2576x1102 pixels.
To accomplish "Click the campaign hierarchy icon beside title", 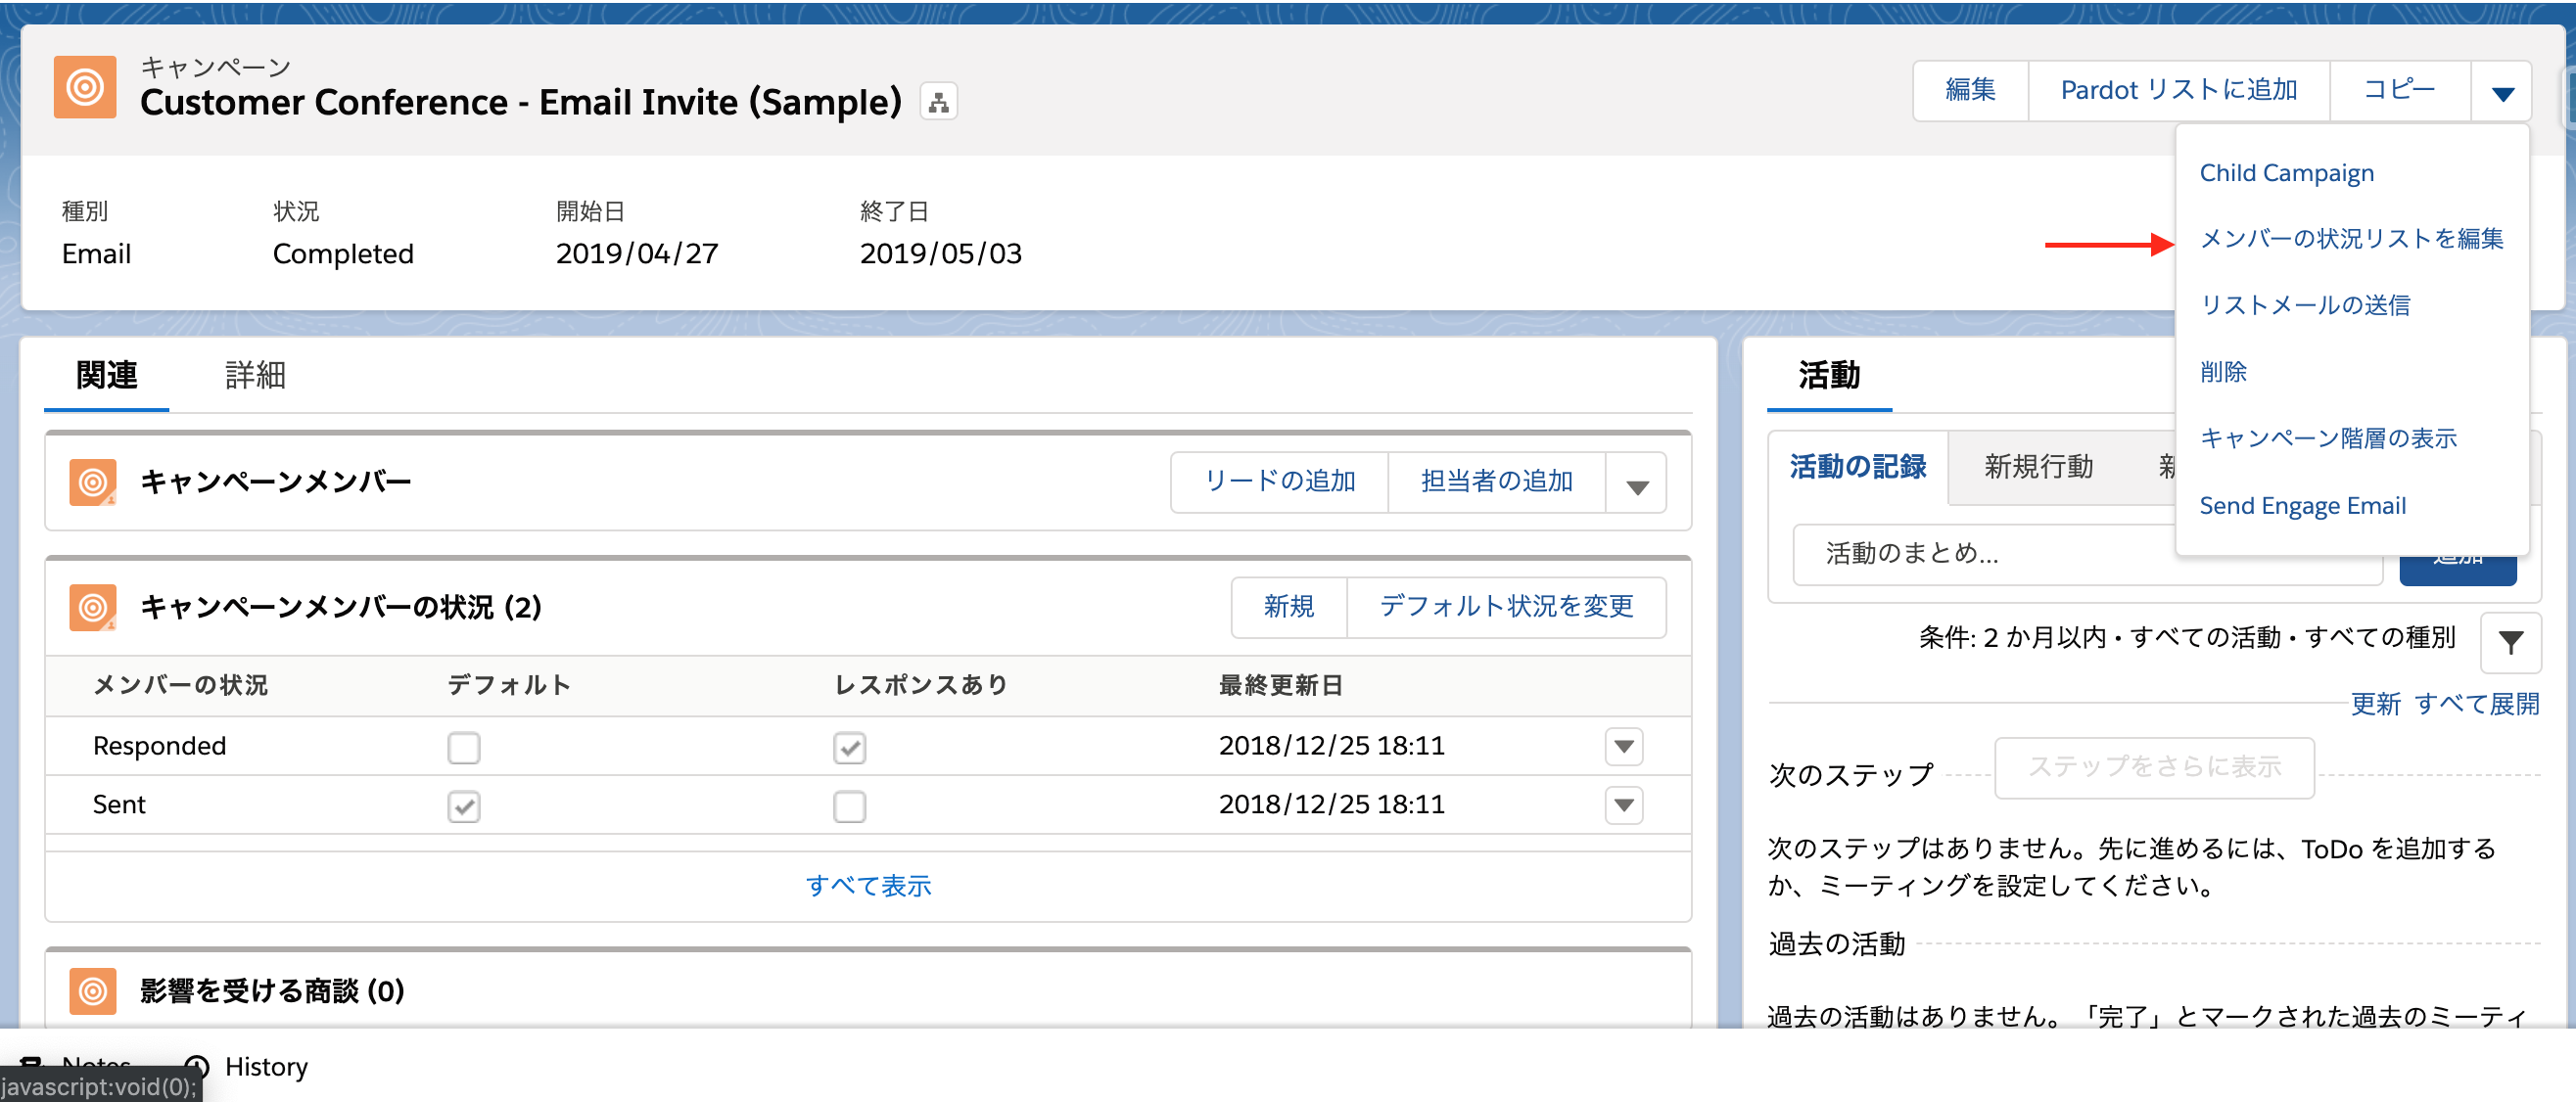I will [x=938, y=102].
